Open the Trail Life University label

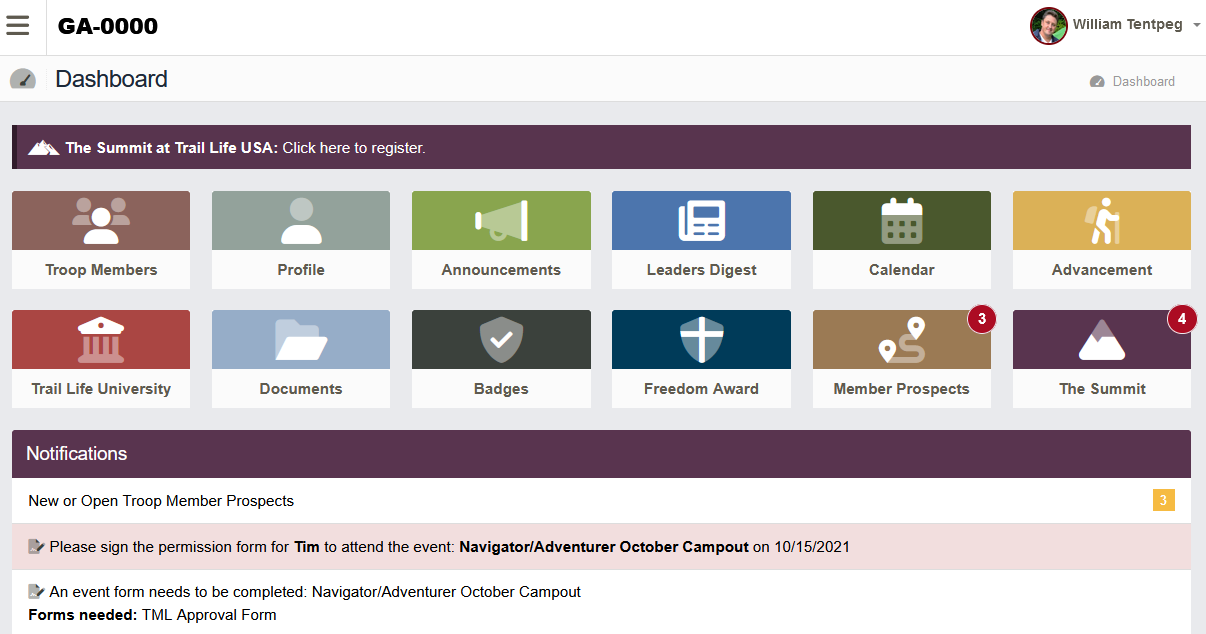point(101,389)
